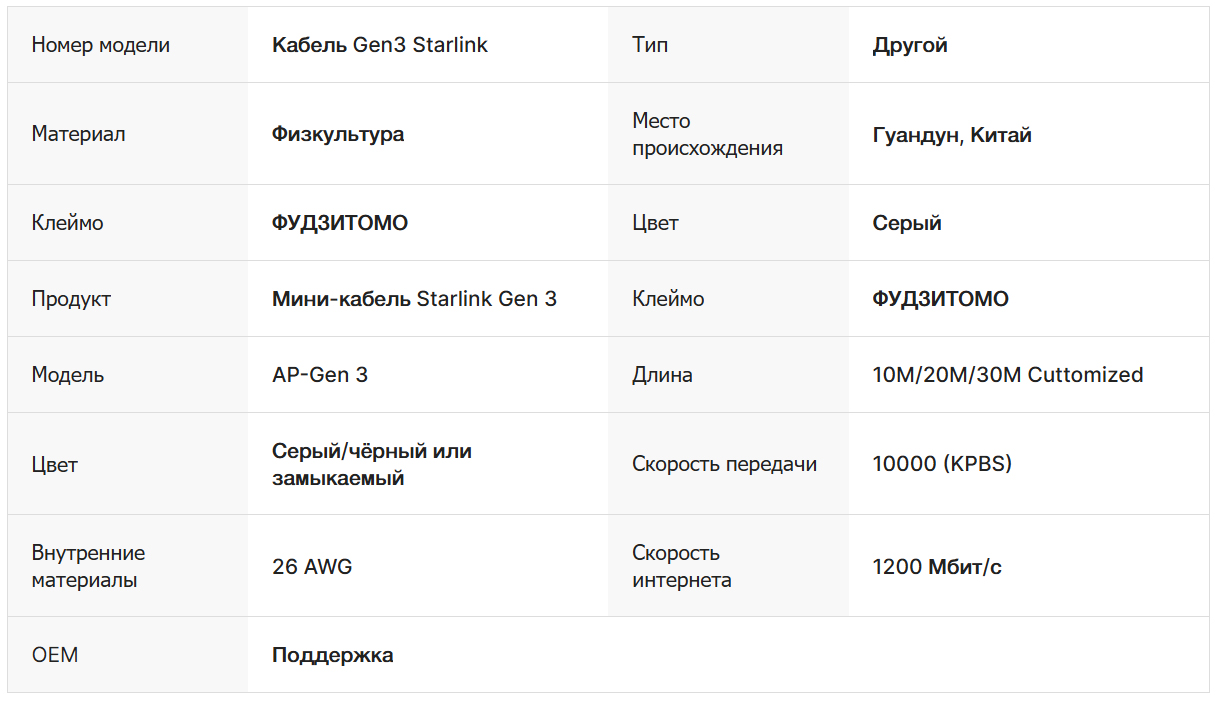Select the "Физкультура" material value
The height and width of the screenshot is (701, 1217).
point(338,134)
